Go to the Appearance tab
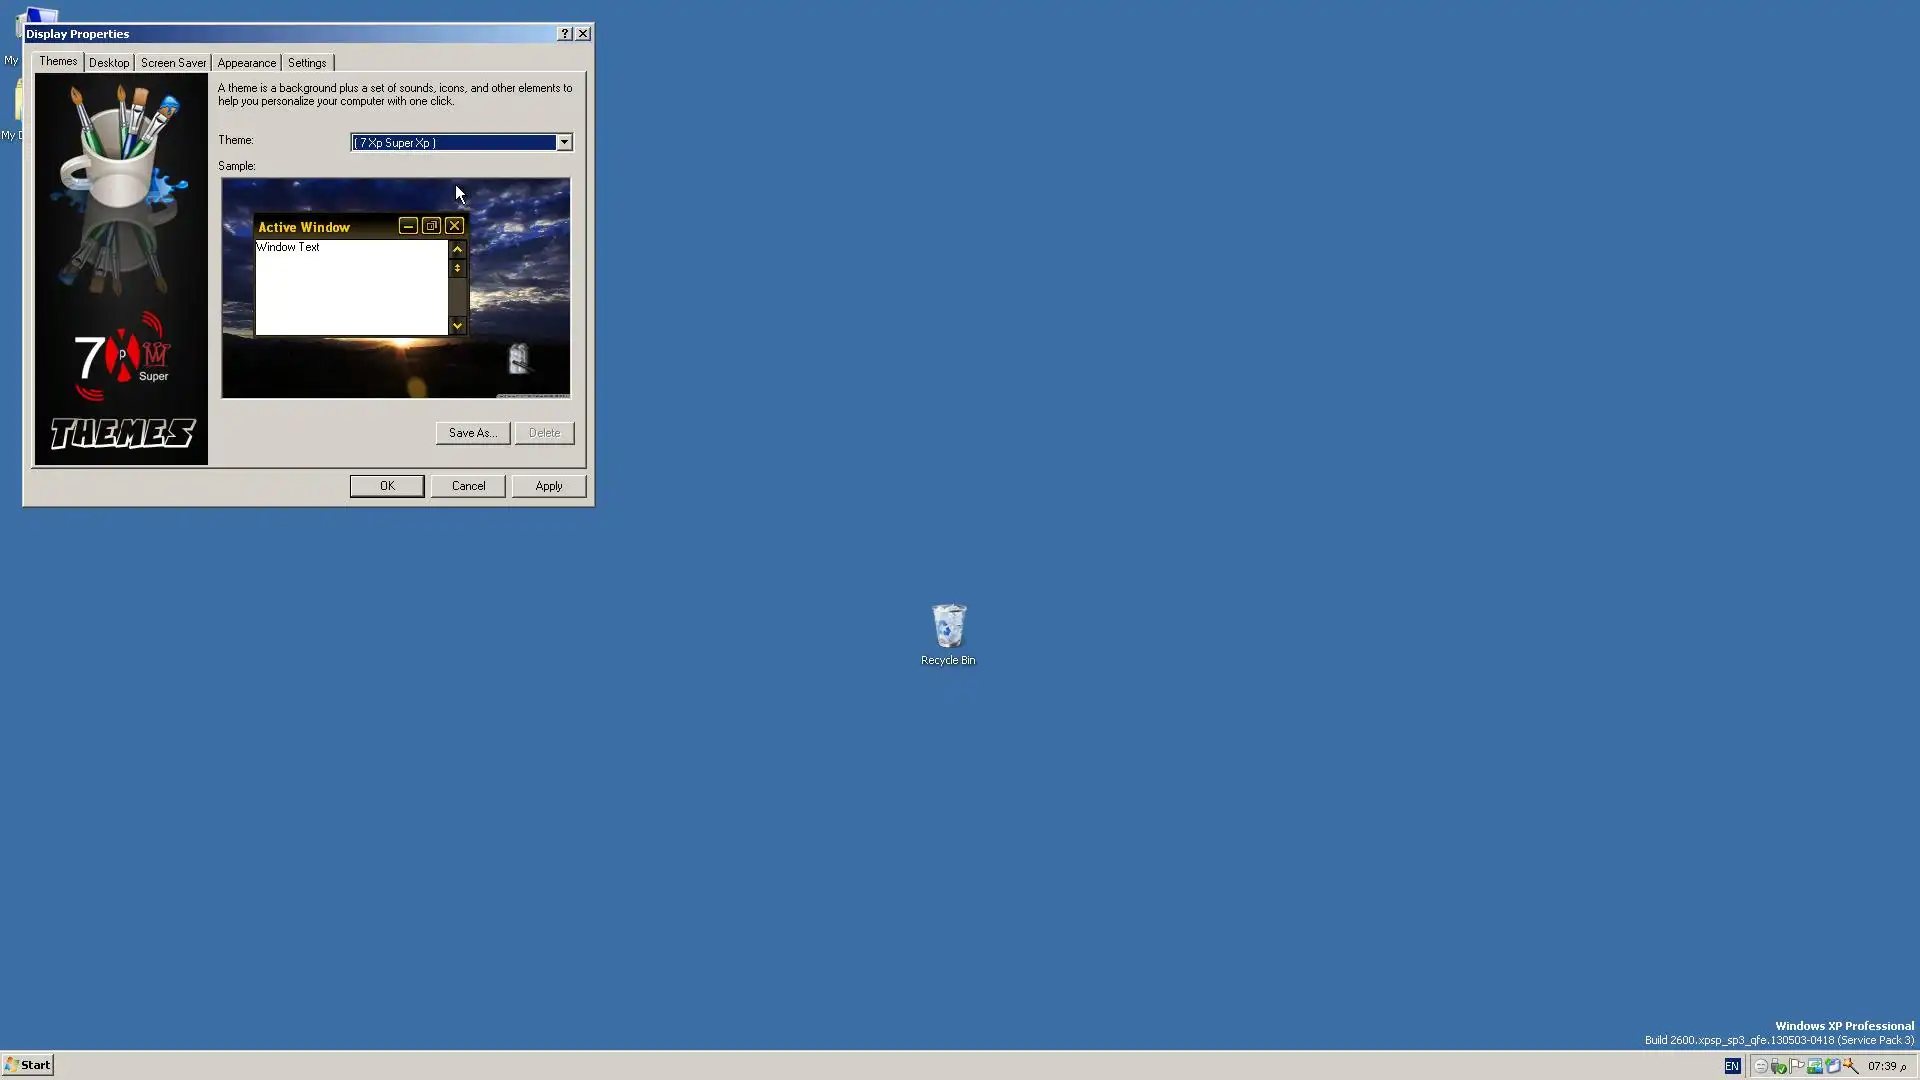Image resolution: width=1920 pixels, height=1080 pixels. point(246,63)
